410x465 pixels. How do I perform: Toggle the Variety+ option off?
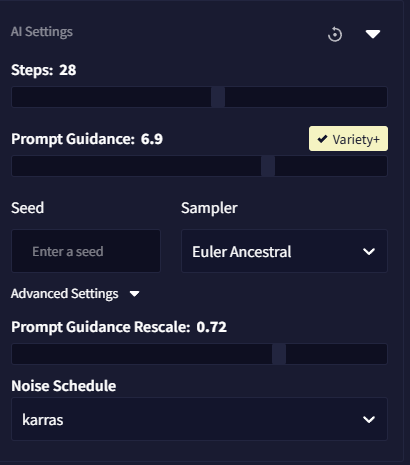[348, 139]
